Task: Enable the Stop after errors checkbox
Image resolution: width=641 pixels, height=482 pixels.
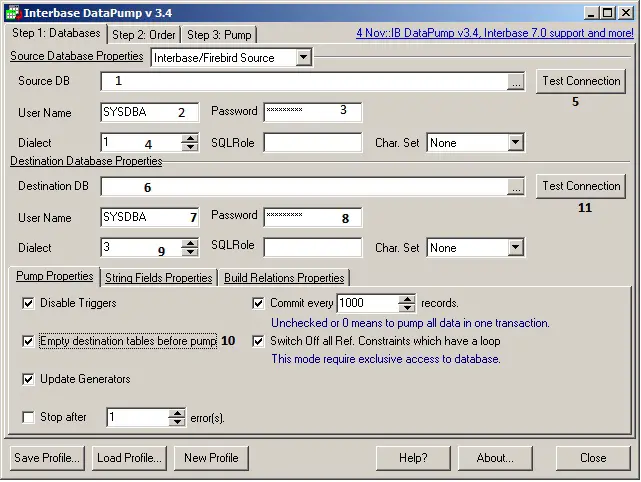Action: pos(28,417)
